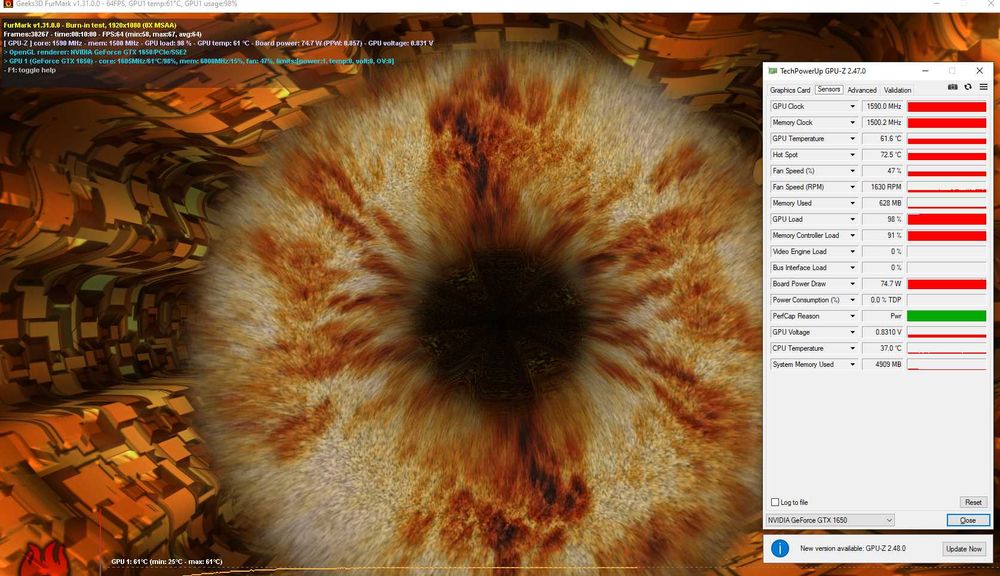The image size is (1000, 576).
Task: Click the Update Now button
Action: [x=964, y=549]
